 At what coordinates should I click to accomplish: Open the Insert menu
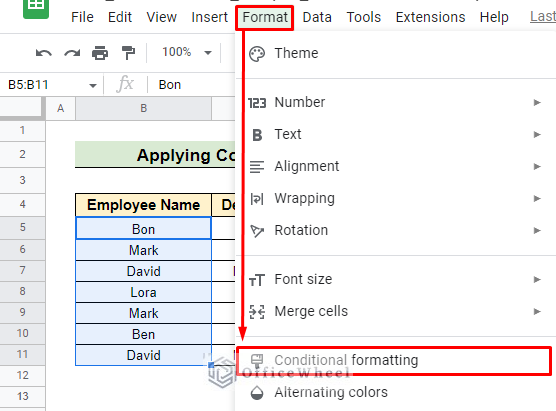pos(210,17)
